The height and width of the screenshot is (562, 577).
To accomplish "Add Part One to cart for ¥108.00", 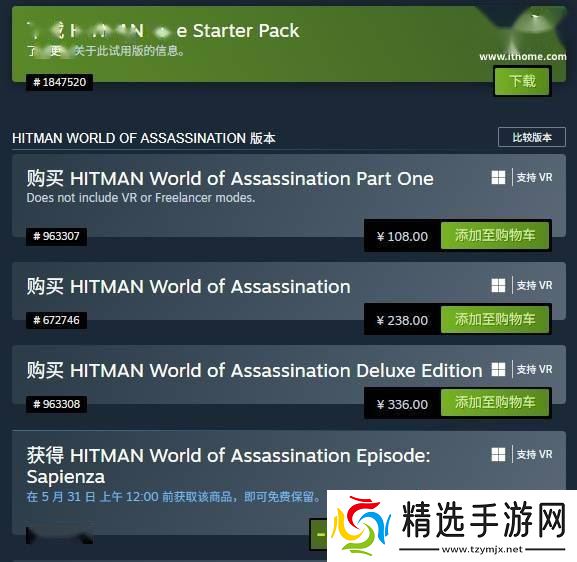I will tap(495, 235).
